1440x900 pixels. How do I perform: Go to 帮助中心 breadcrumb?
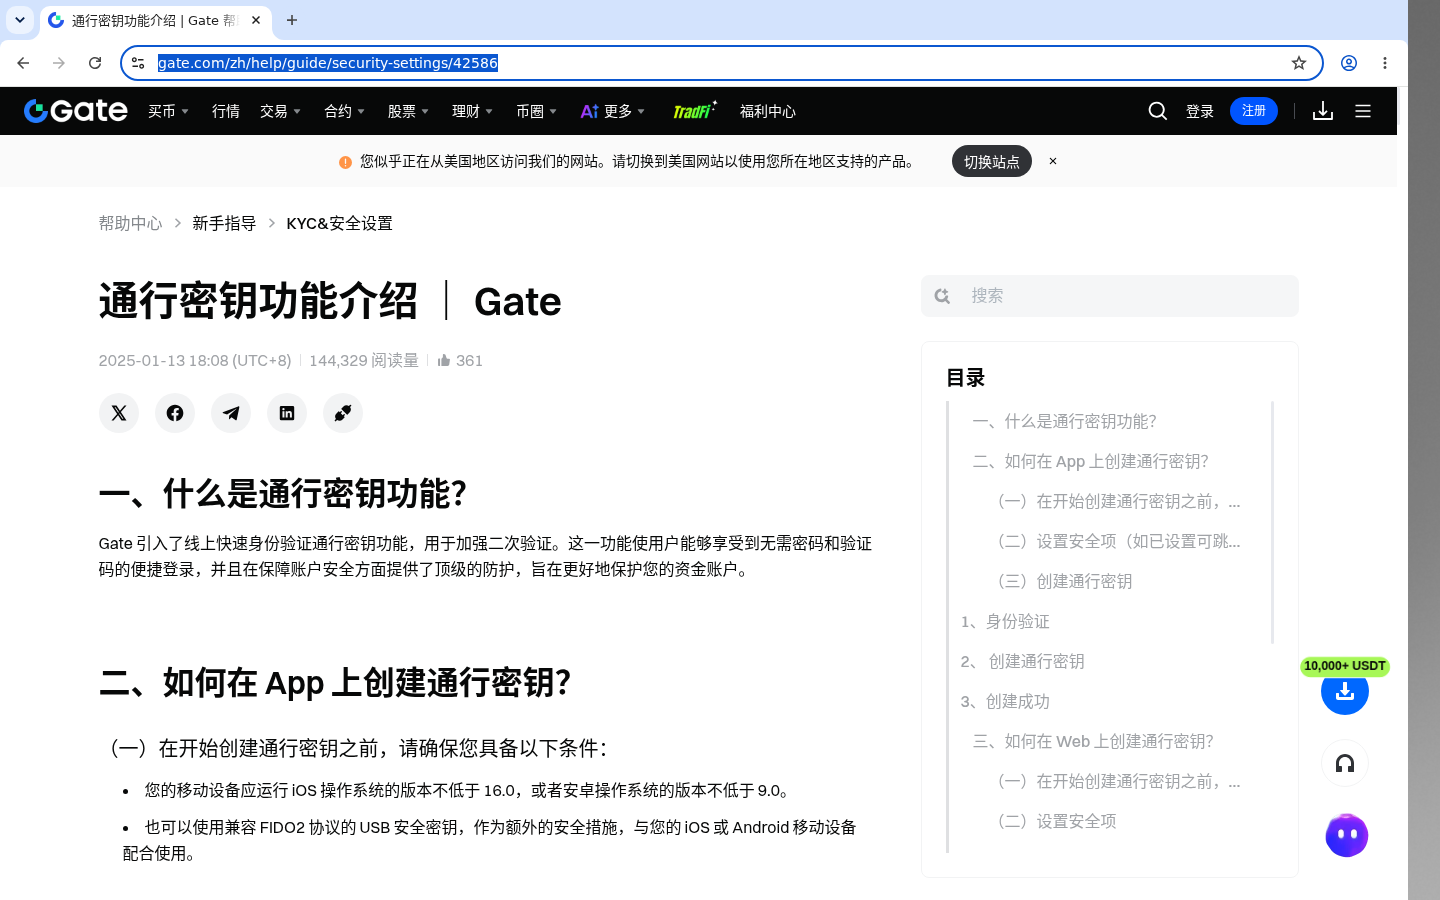130,223
